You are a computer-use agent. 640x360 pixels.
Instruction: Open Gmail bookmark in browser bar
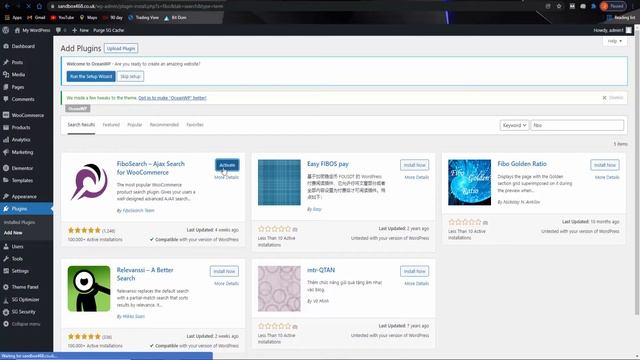(x=36, y=18)
